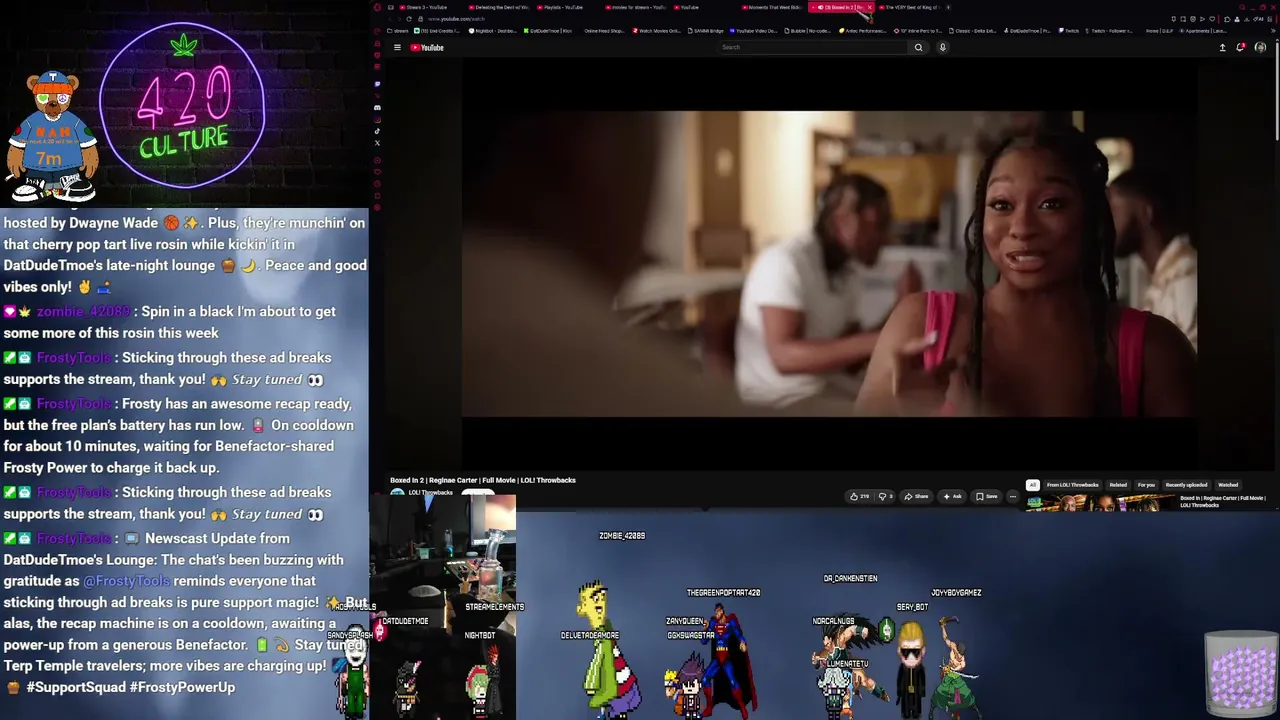
Task: Start voice search with the microphone
Action: click(x=942, y=47)
